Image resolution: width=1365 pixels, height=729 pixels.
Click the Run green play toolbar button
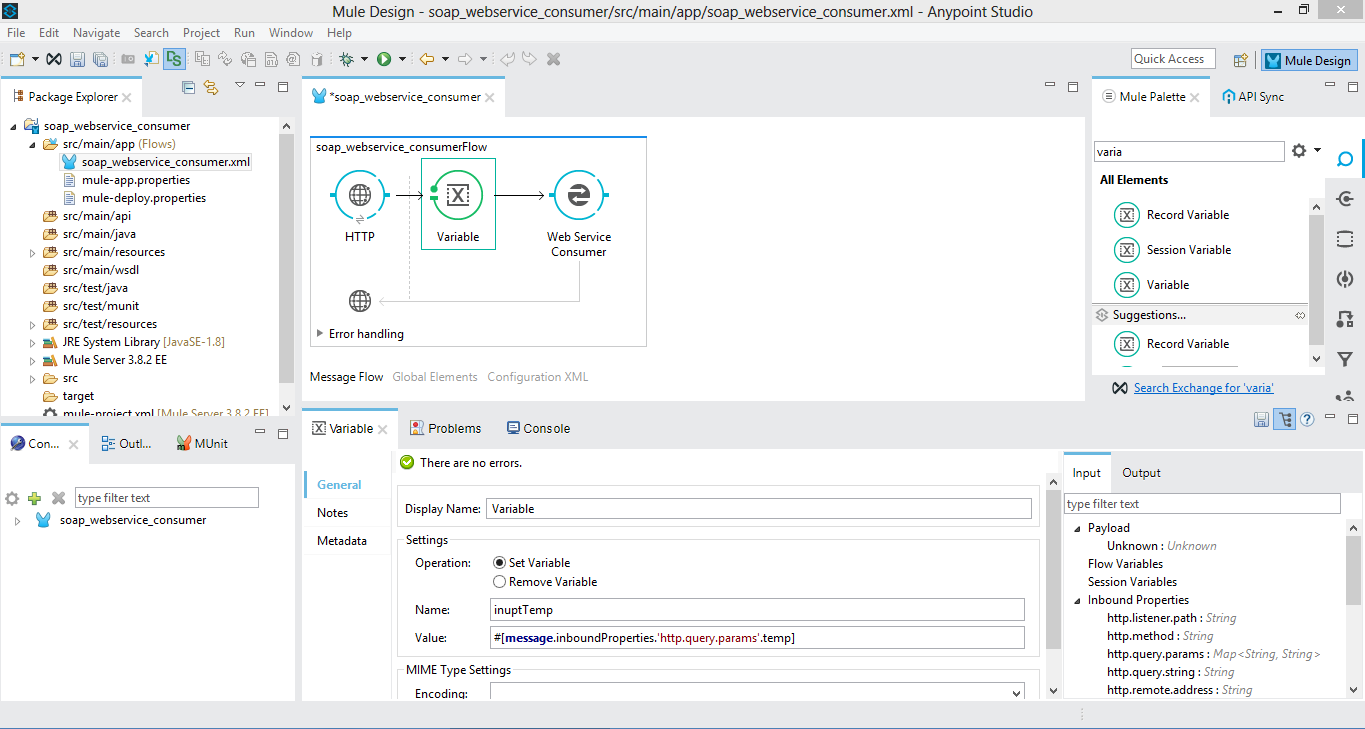(x=384, y=60)
